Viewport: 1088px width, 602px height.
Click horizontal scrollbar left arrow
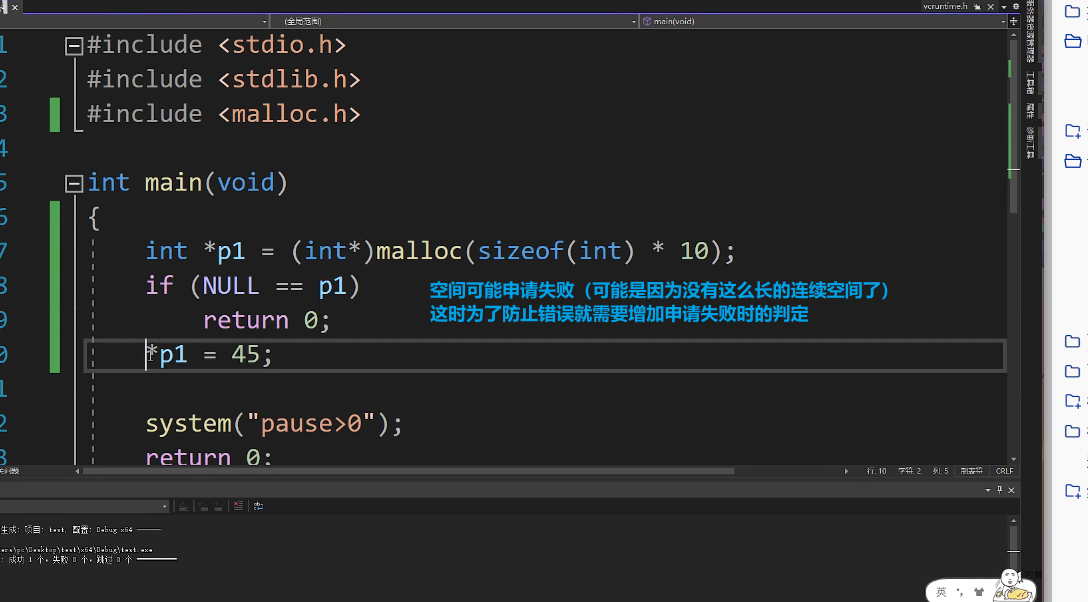tap(77, 471)
